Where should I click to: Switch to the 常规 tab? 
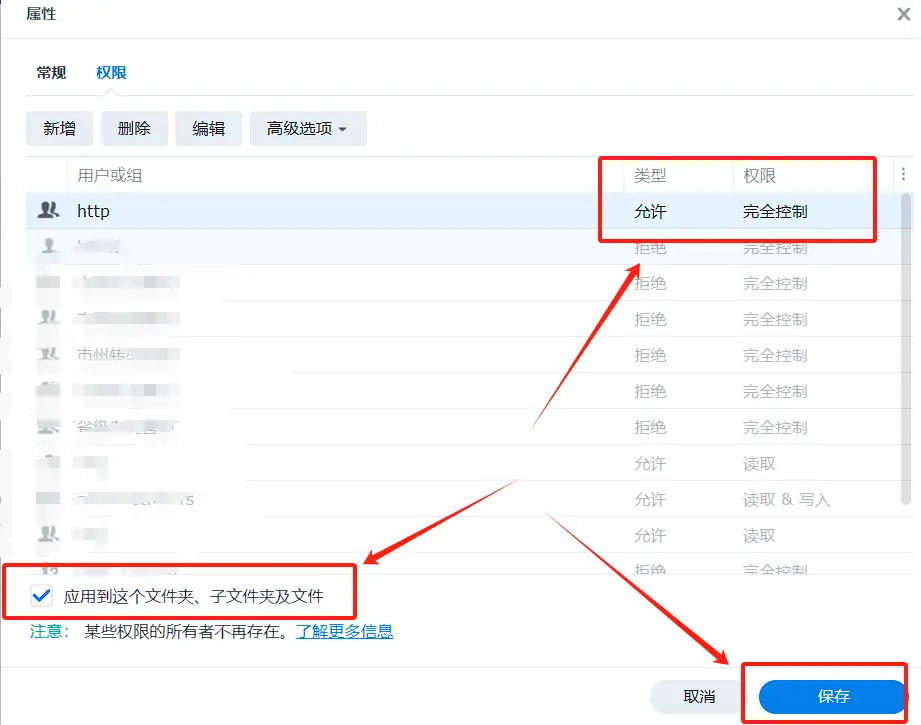(x=51, y=72)
